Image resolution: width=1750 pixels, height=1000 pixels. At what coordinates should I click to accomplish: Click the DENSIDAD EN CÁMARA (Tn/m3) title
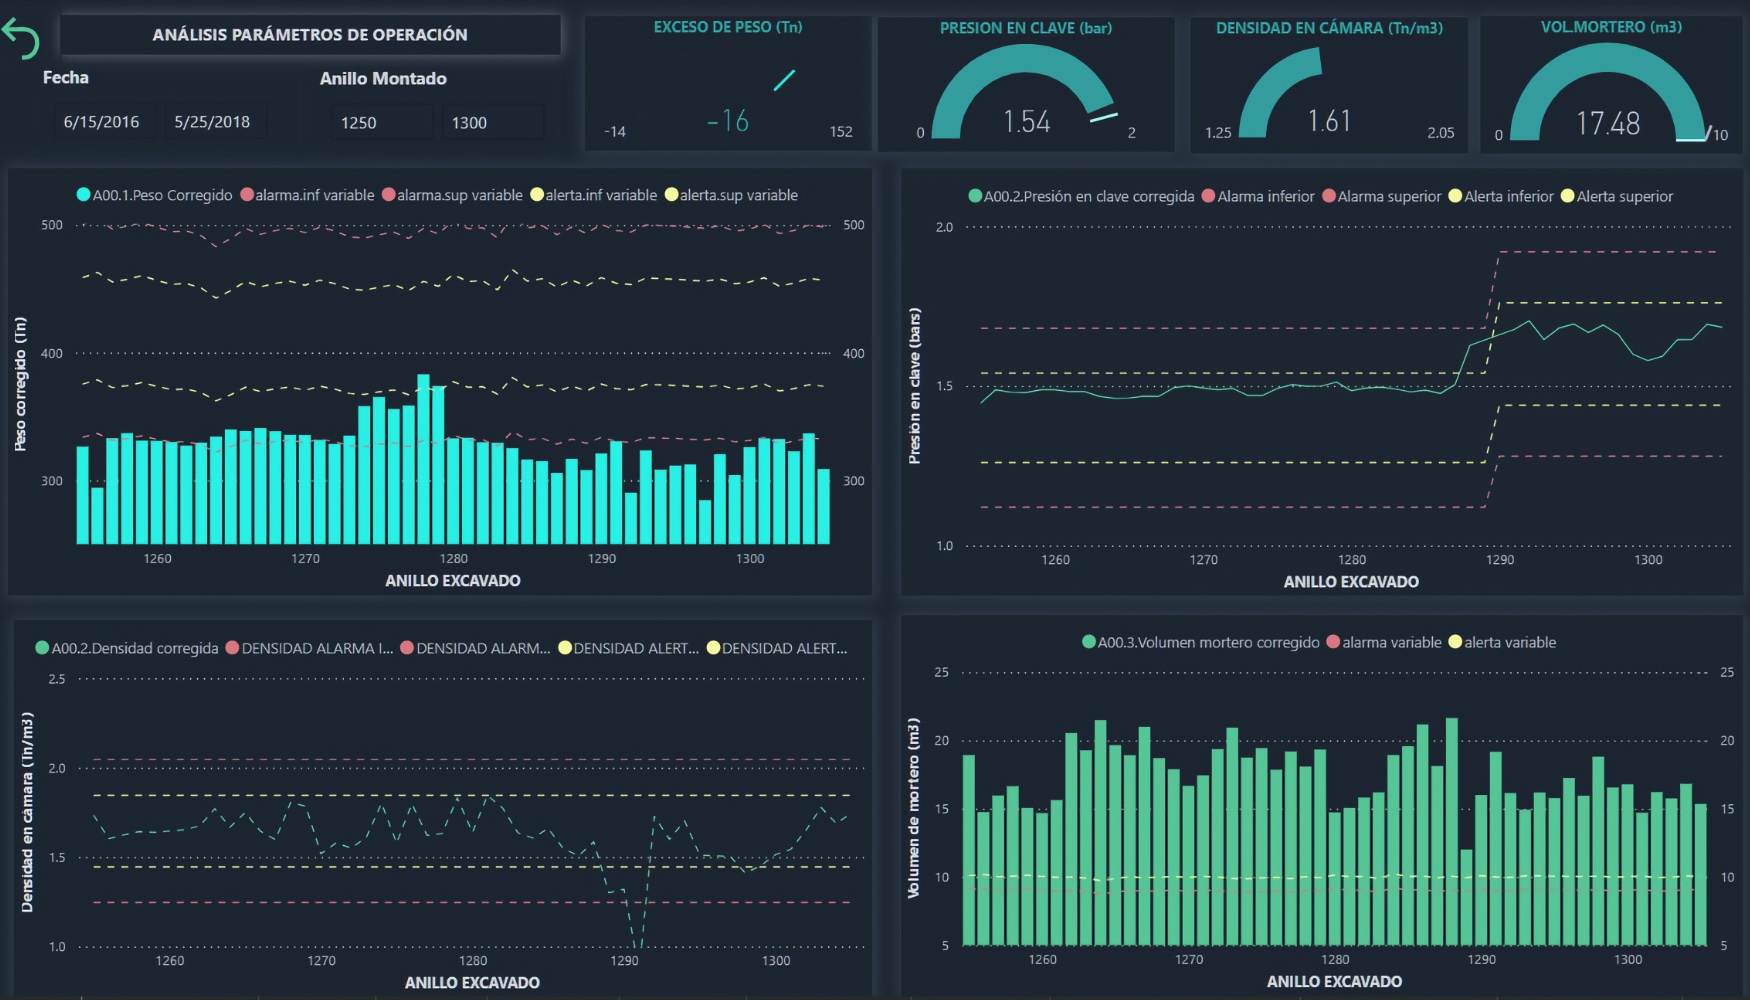[1329, 28]
